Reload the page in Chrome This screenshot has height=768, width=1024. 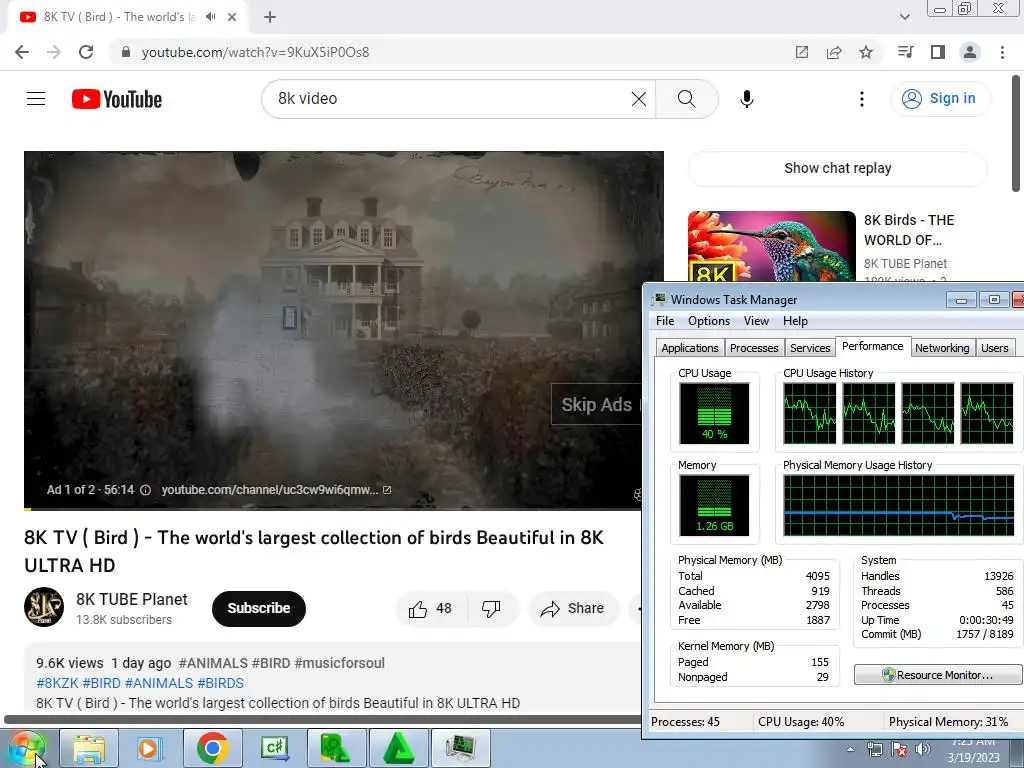86,52
